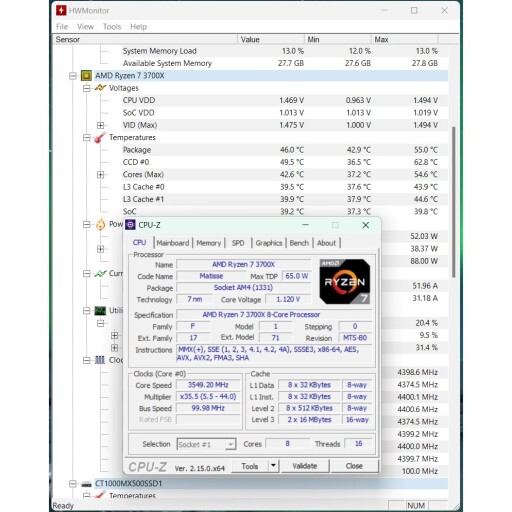
Task: Click the Min column header
Action: (337, 39)
